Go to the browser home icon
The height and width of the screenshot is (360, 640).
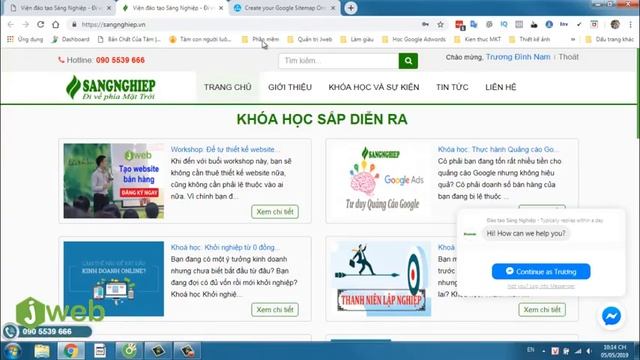56,24
